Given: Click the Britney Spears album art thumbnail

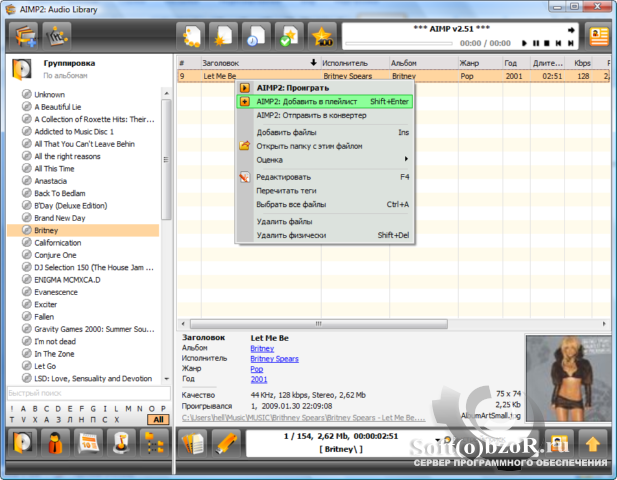Looking at the screenshot, I should pos(569,378).
